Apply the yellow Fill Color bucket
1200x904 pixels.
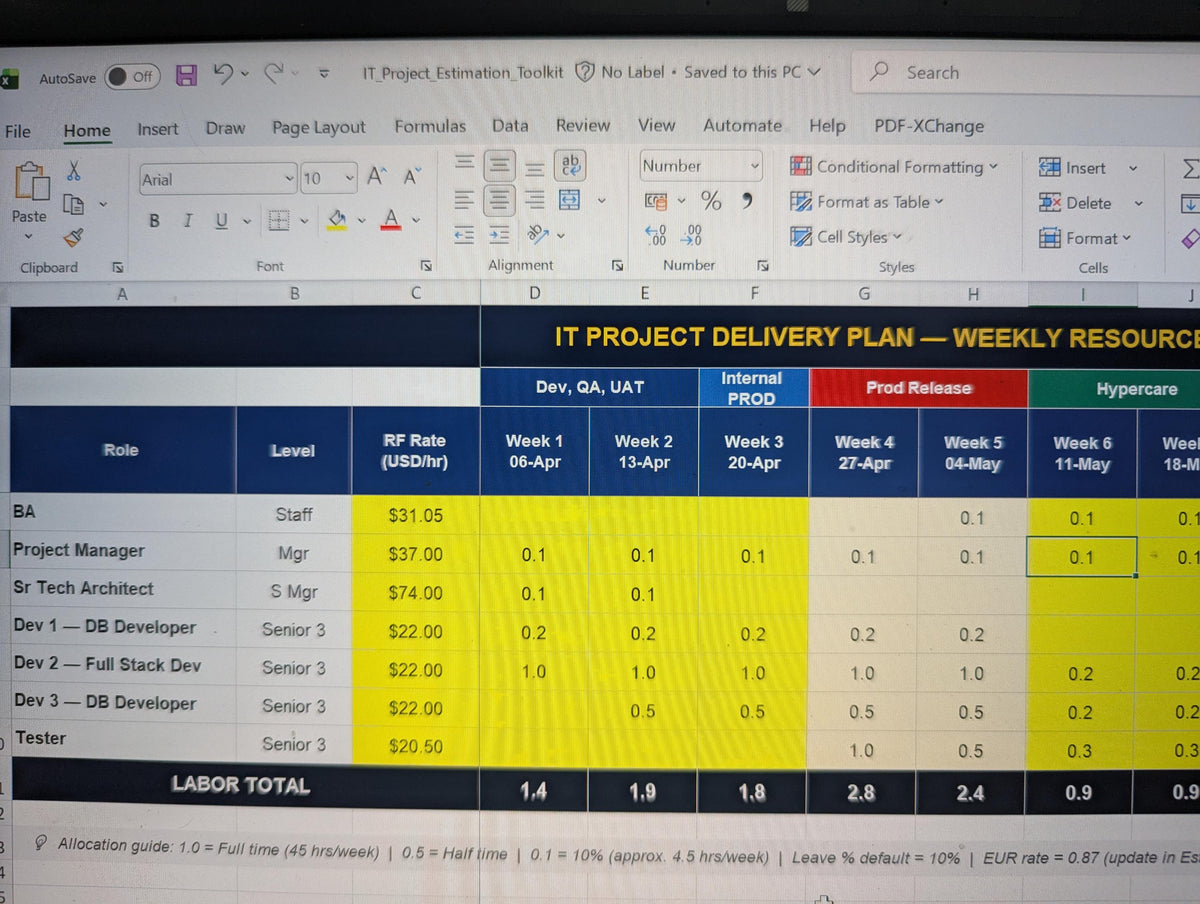click(x=337, y=220)
